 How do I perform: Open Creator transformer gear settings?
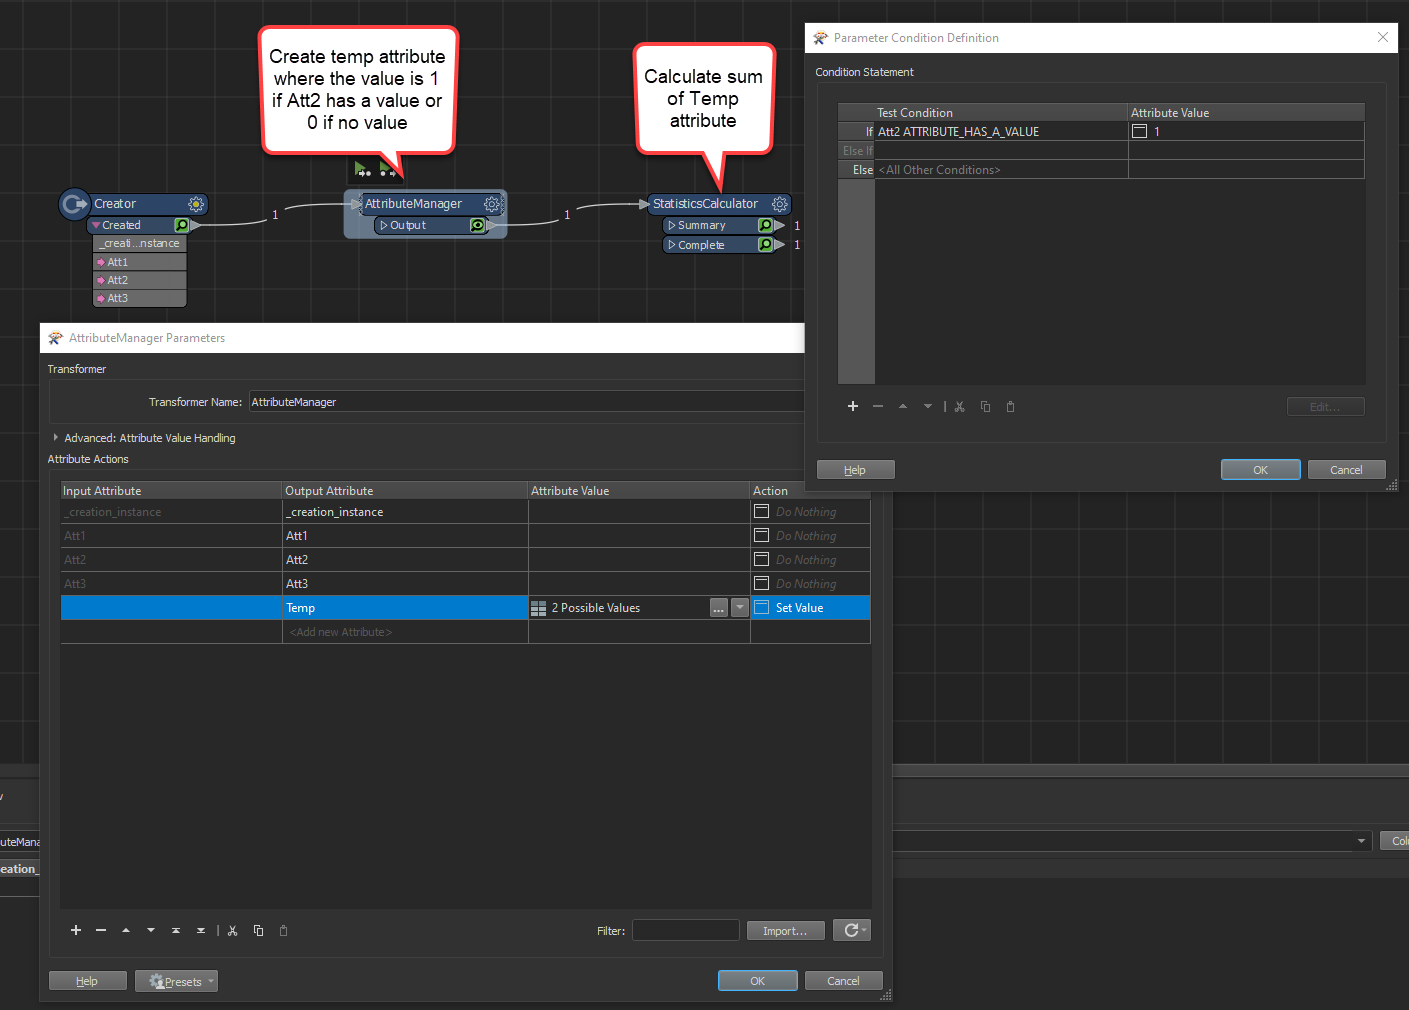tap(196, 204)
